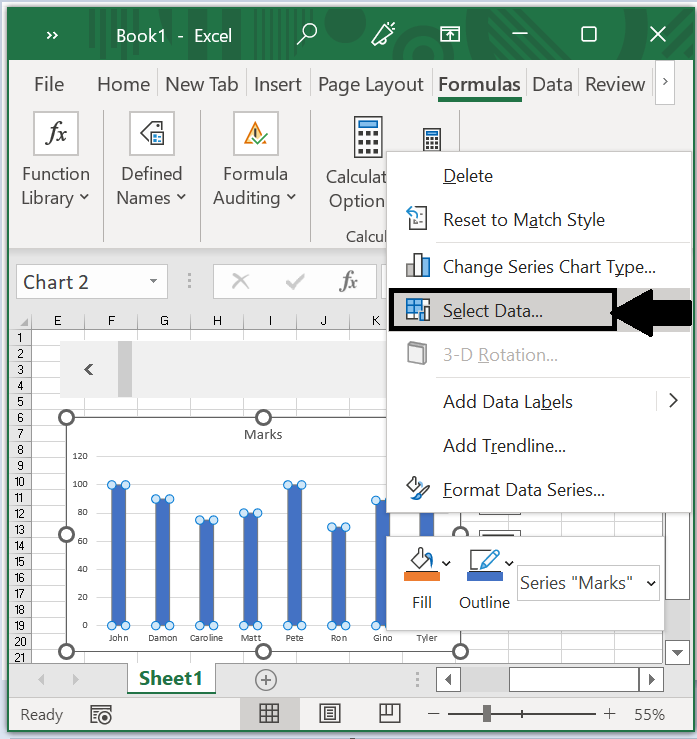The width and height of the screenshot is (697, 739).
Task: Click the Calculation Options calculator icon
Action: 368,137
